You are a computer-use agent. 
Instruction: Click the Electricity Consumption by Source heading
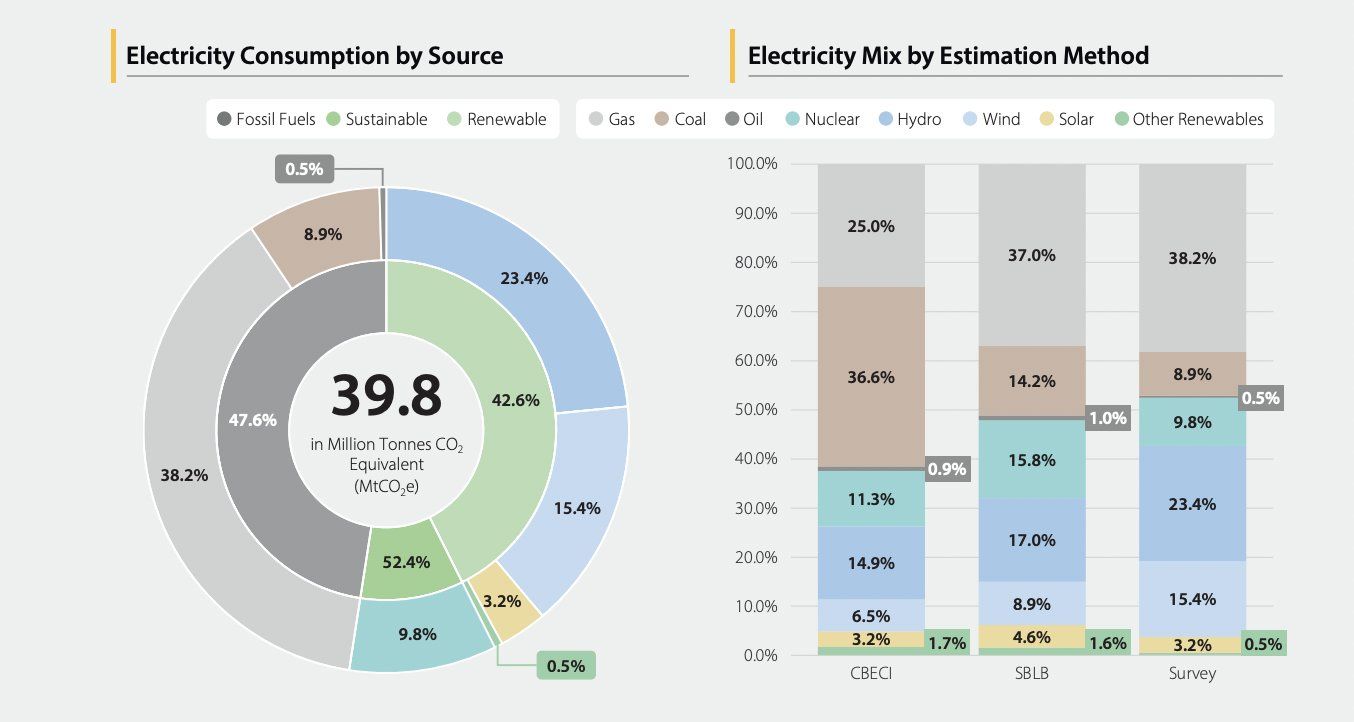pyautogui.click(x=314, y=56)
